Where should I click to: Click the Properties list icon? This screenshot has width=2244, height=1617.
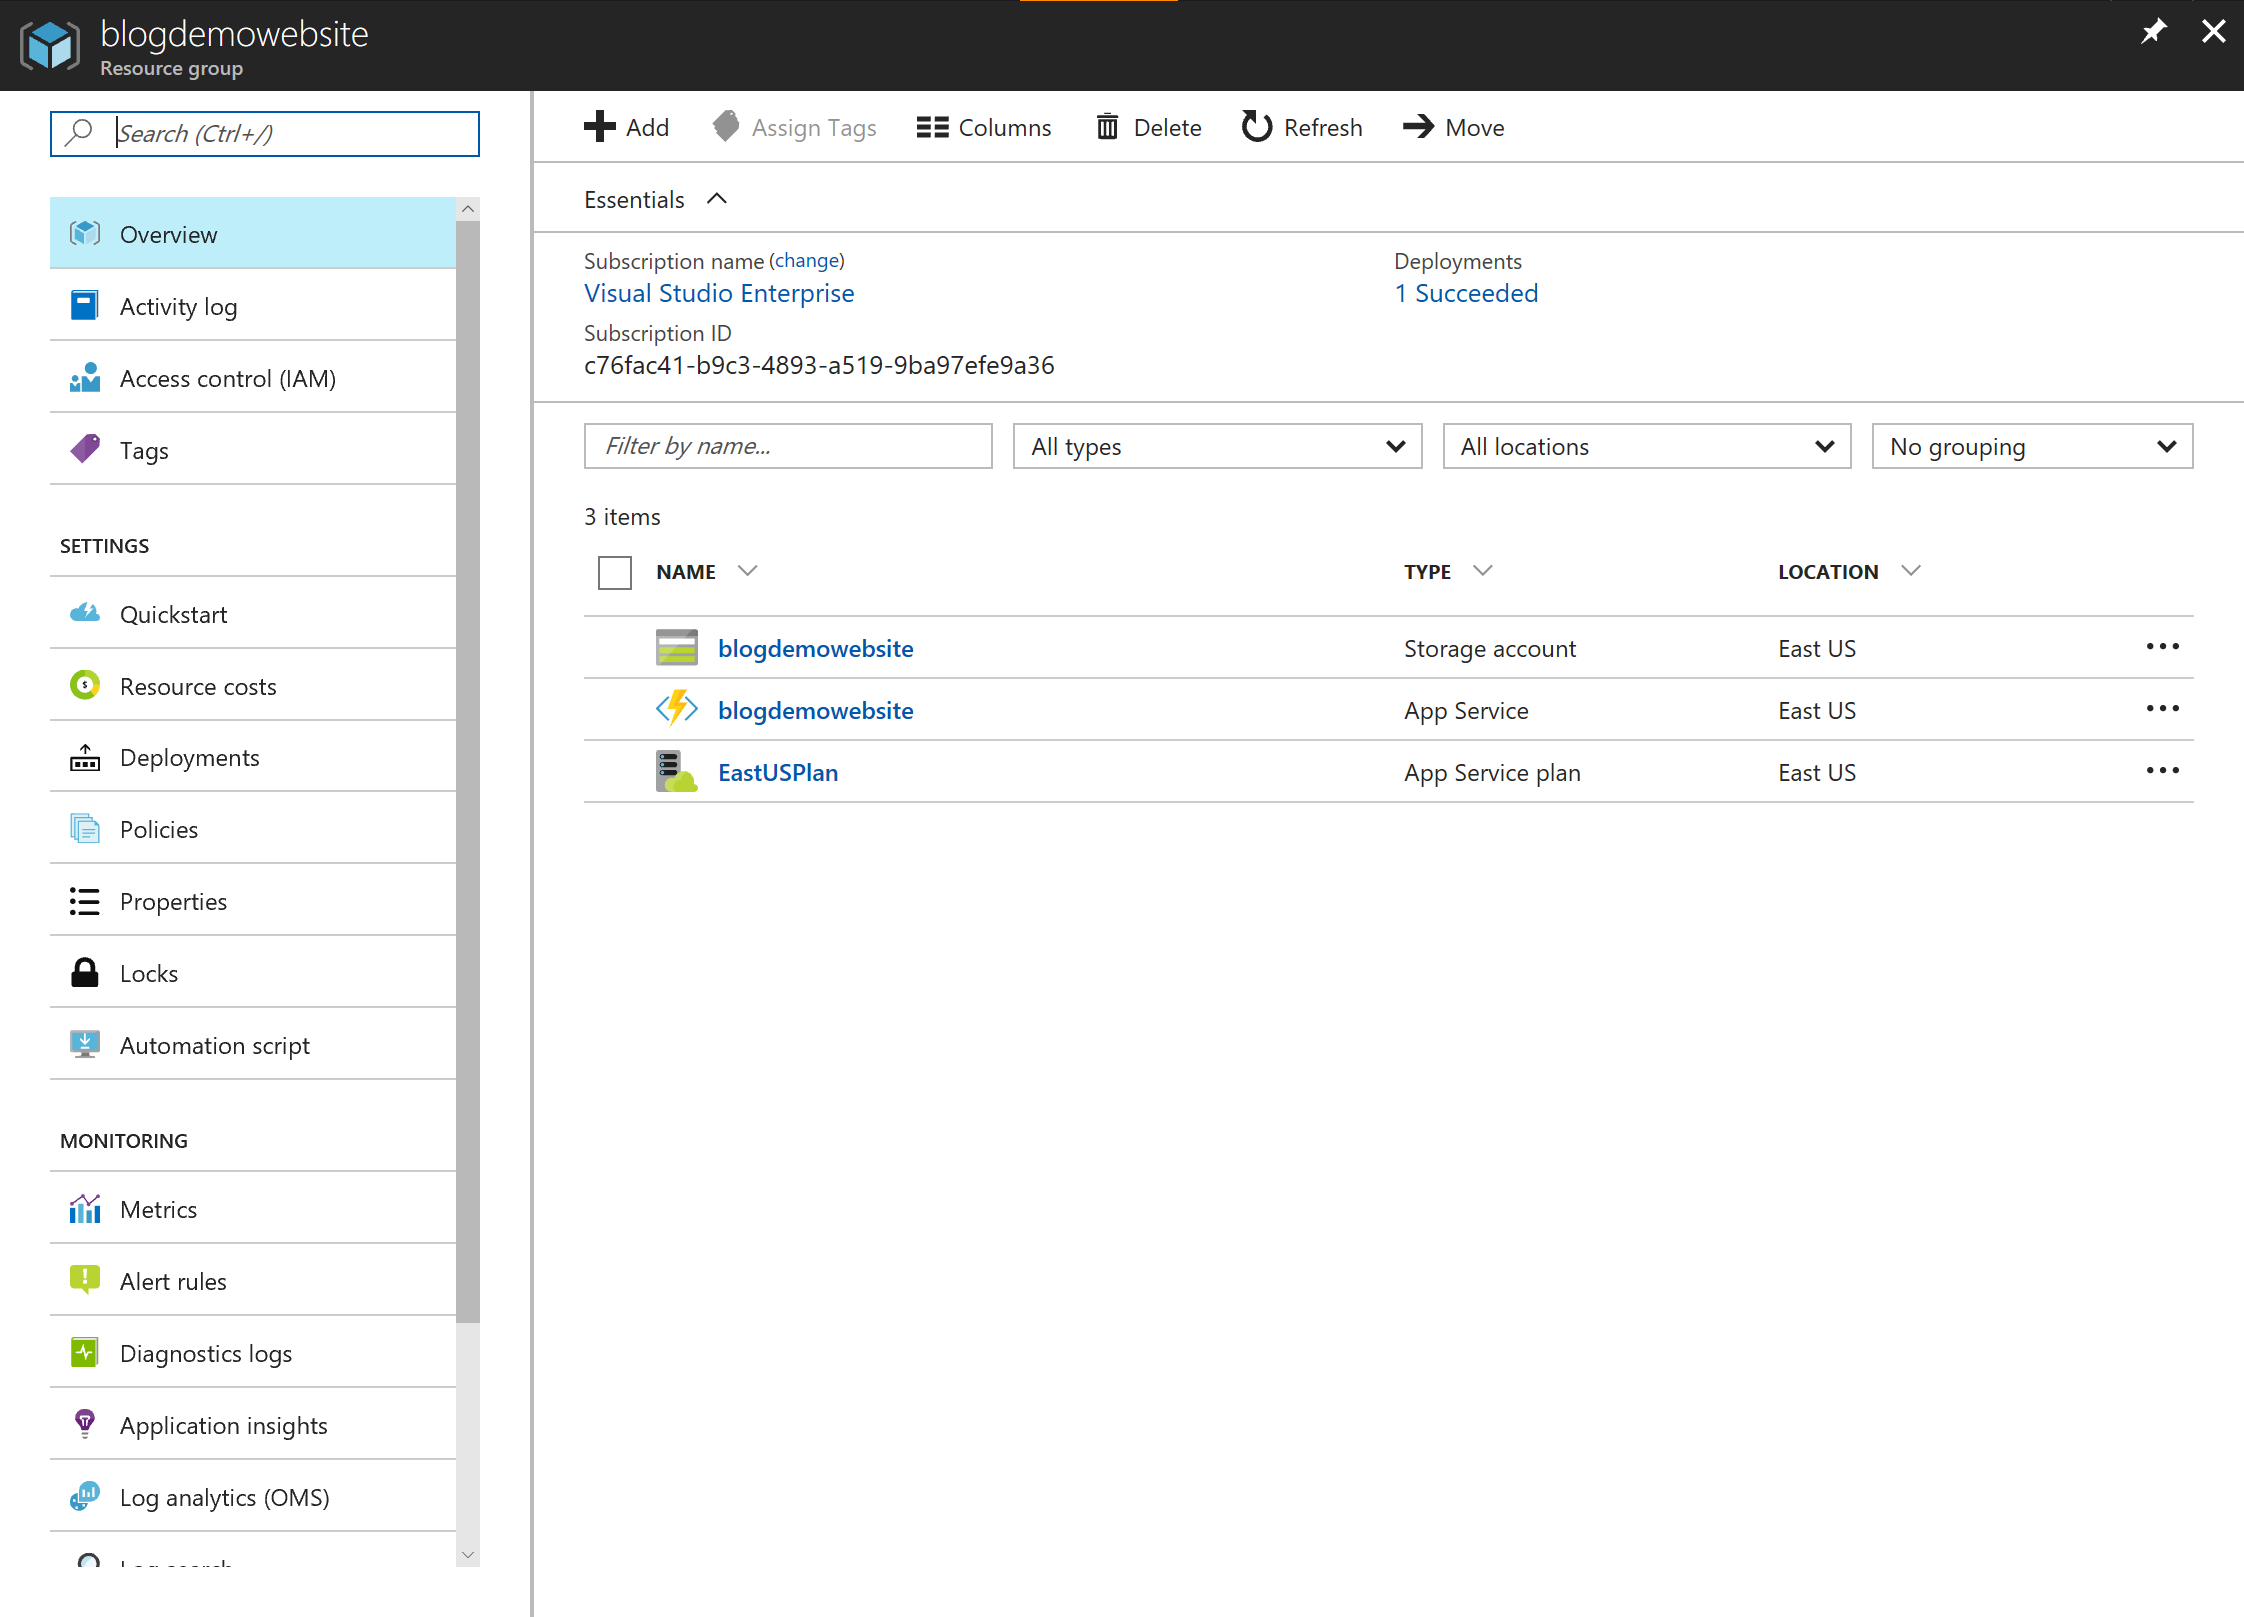click(85, 901)
